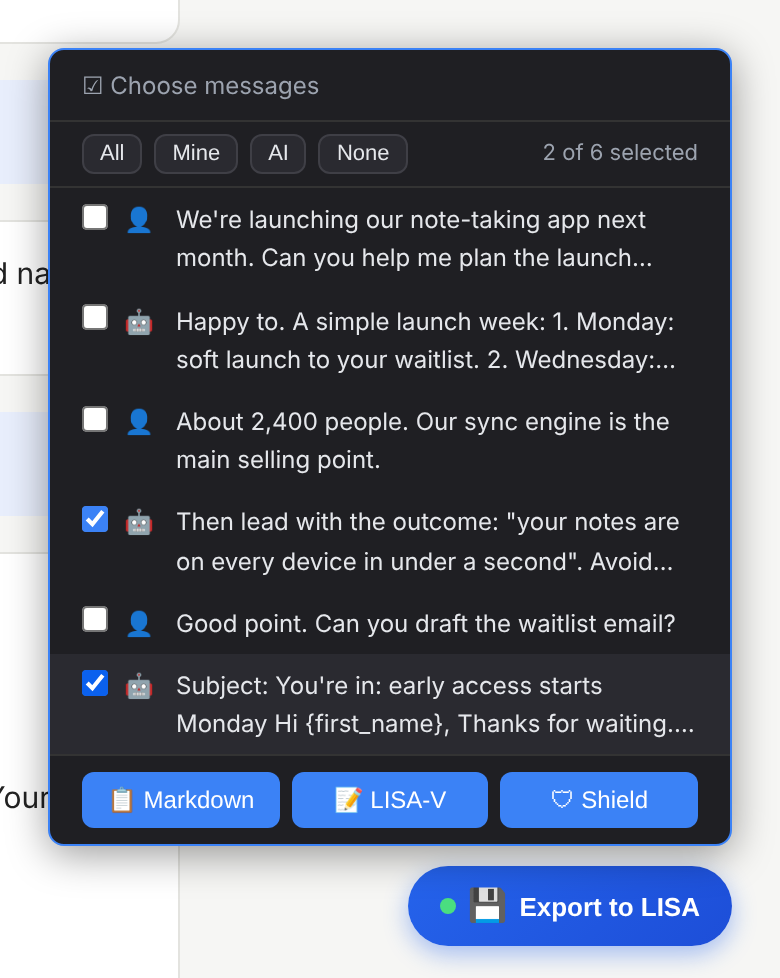Export selection in LISA-V format
The width and height of the screenshot is (780, 978).
(390, 800)
